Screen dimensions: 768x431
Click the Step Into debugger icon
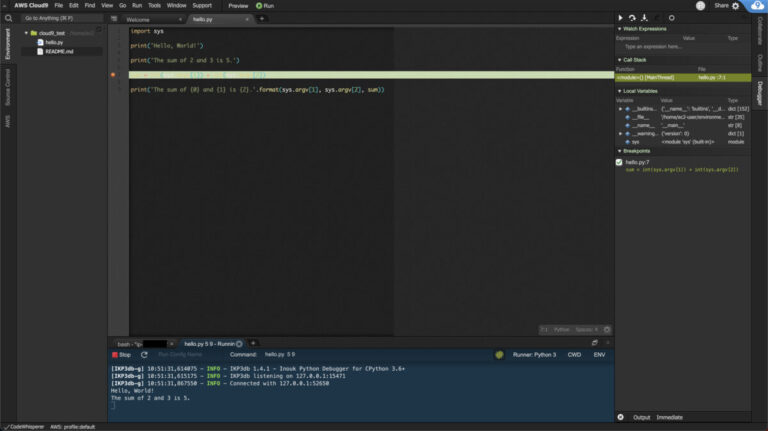tap(643, 17)
